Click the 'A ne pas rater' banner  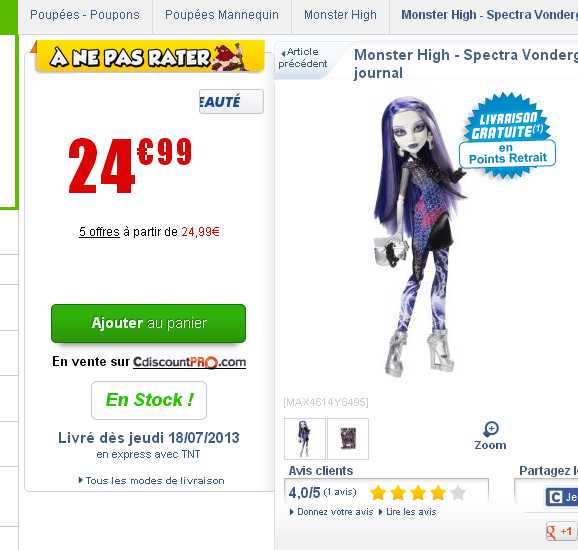149,57
